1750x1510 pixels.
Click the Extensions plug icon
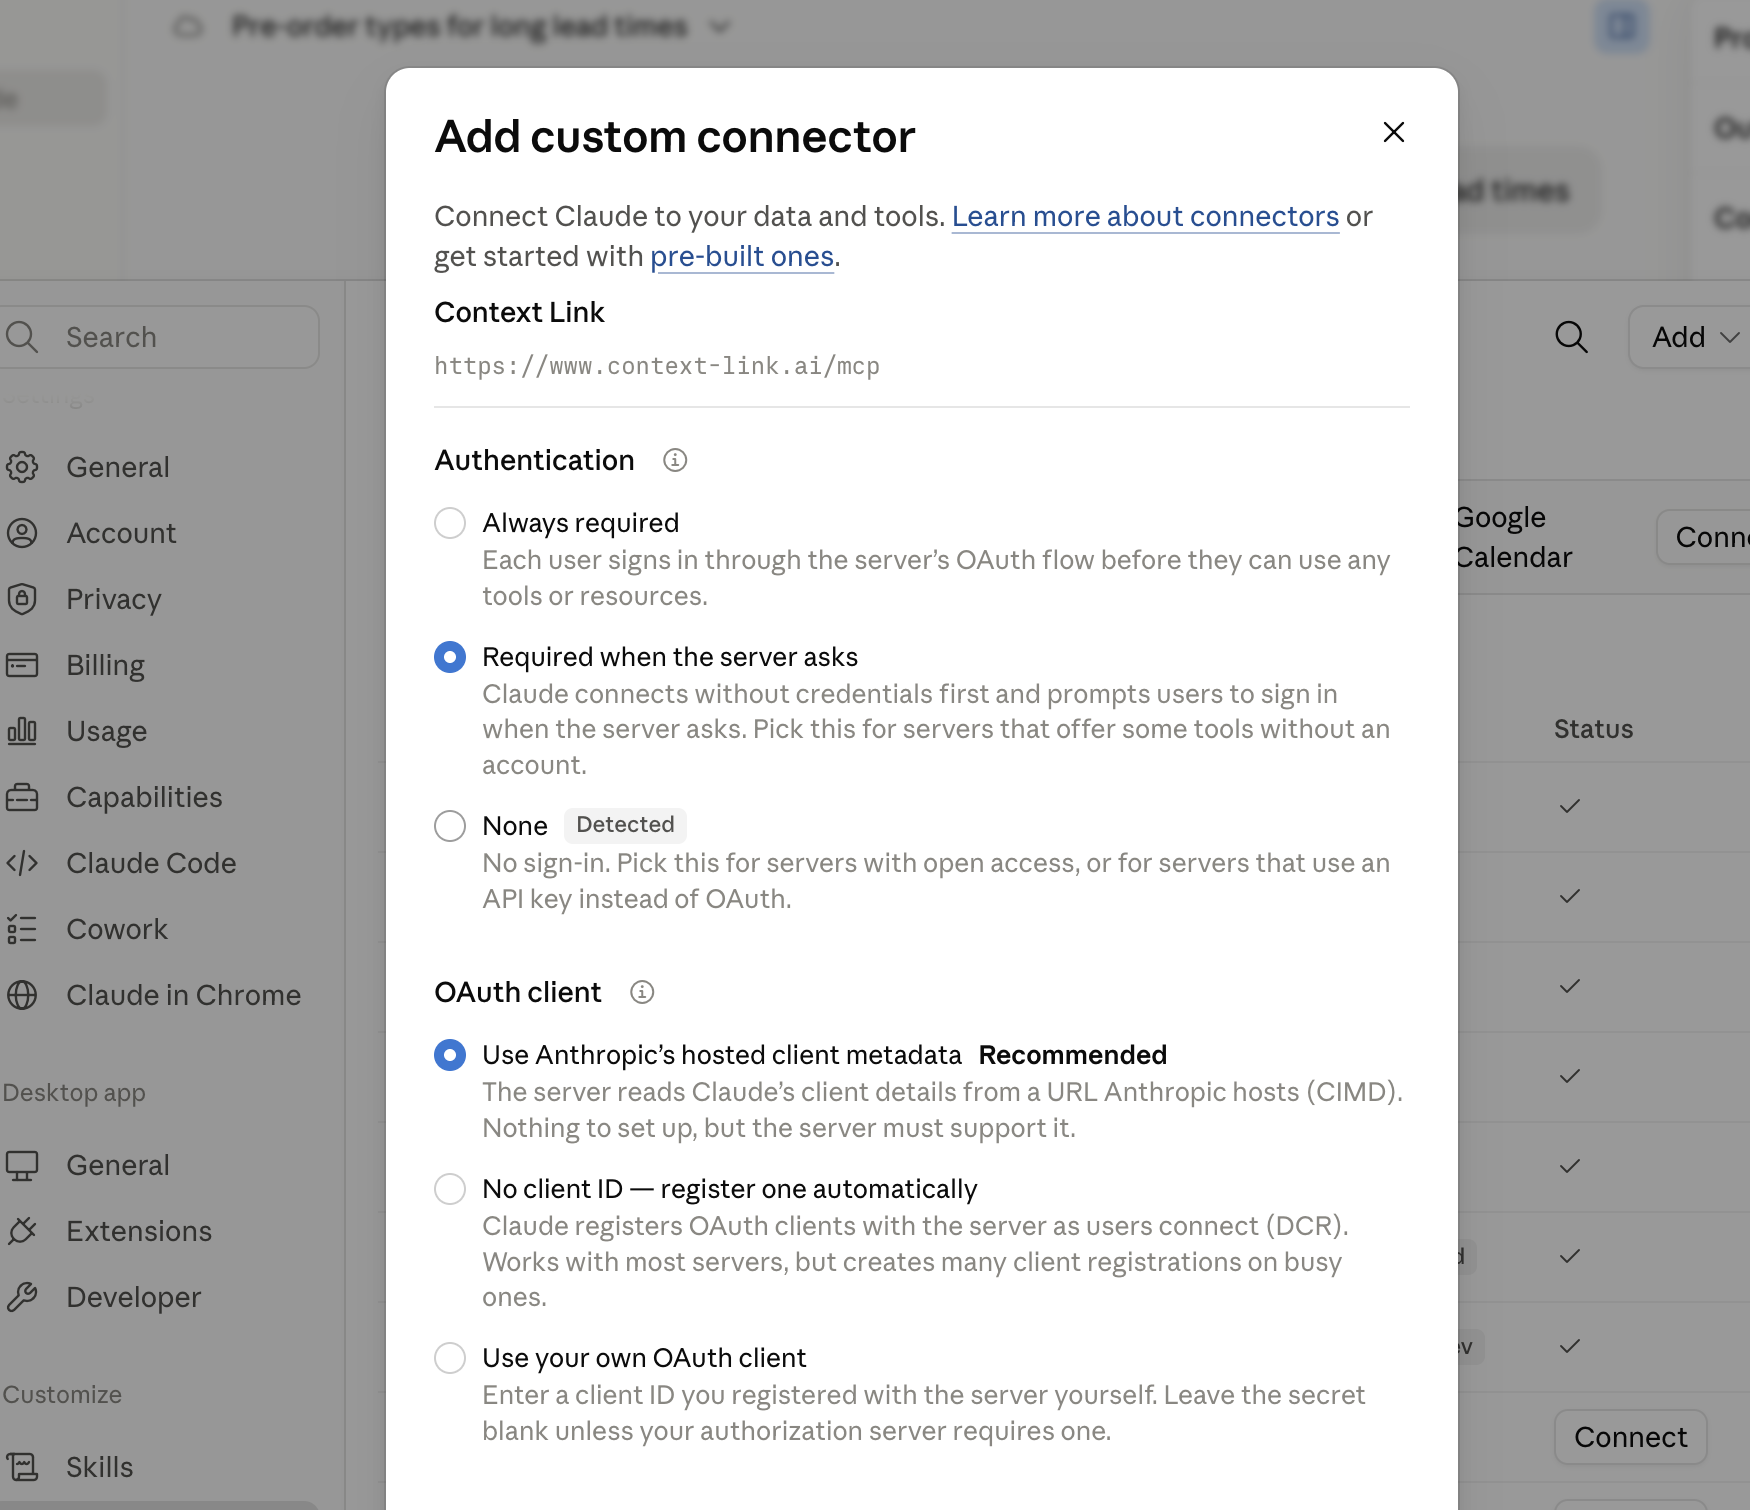(x=22, y=1231)
